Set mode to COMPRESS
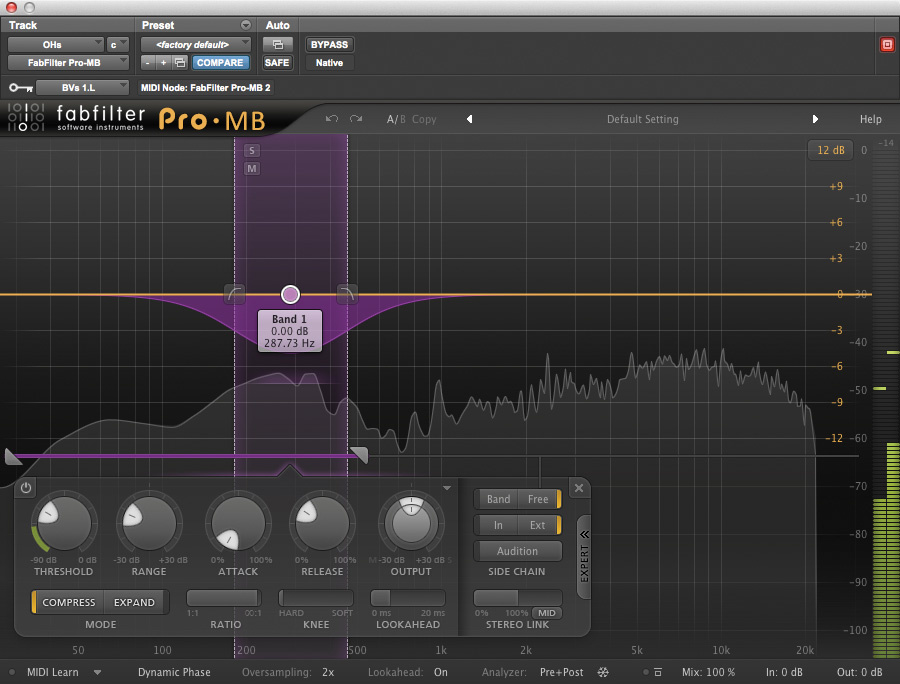 (69, 603)
